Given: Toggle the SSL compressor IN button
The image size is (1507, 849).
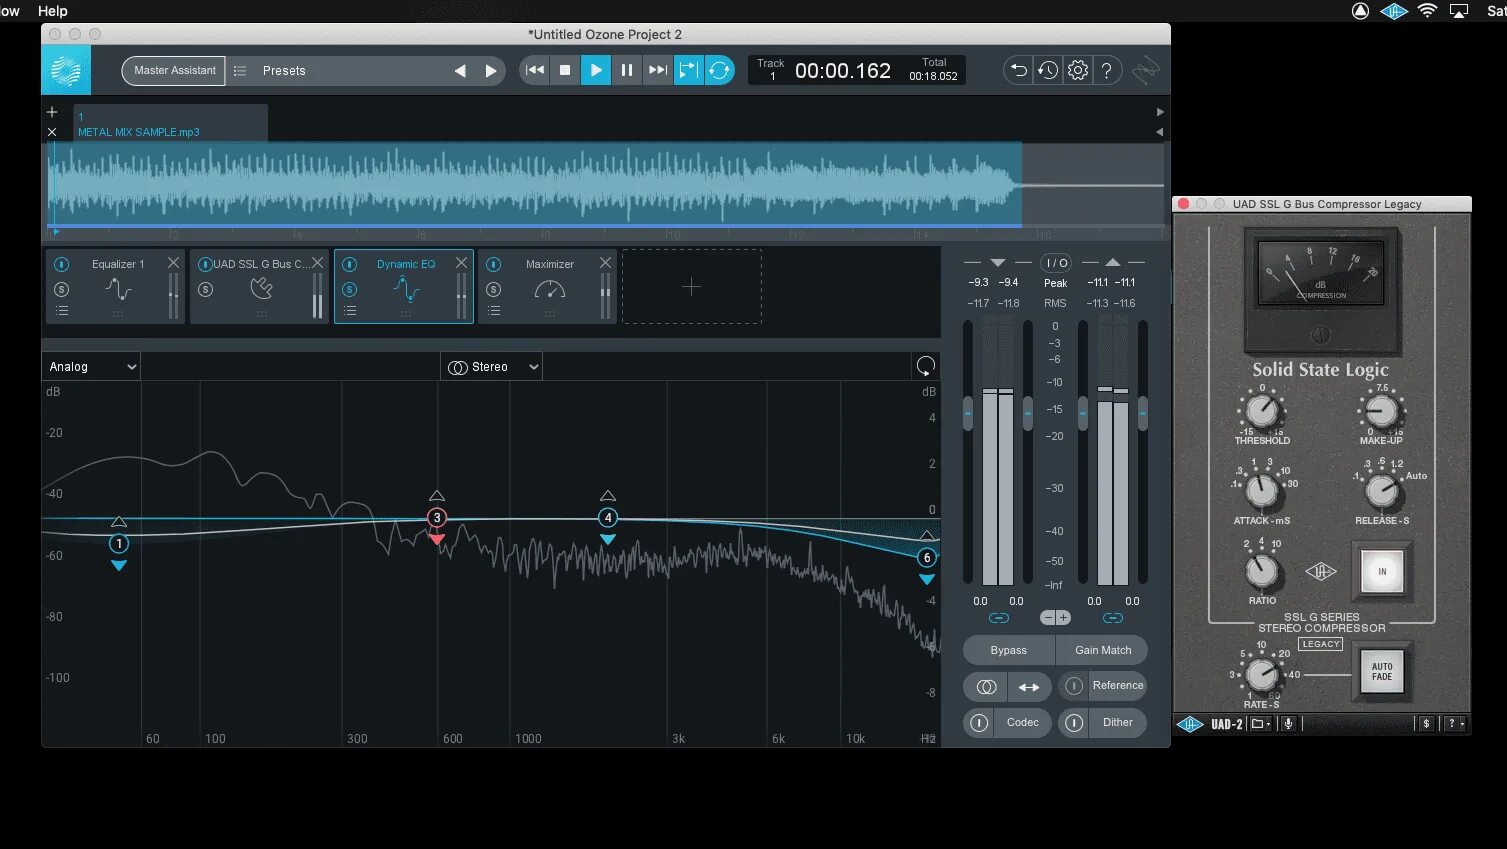Looking at the screenshot, I should coord(1383,572).
